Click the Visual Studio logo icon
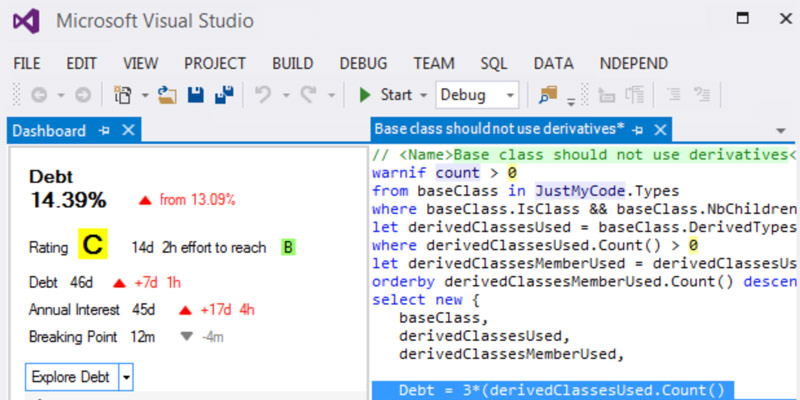The height and width of the screenshot is (400, 800). click(x=27, y=21)
